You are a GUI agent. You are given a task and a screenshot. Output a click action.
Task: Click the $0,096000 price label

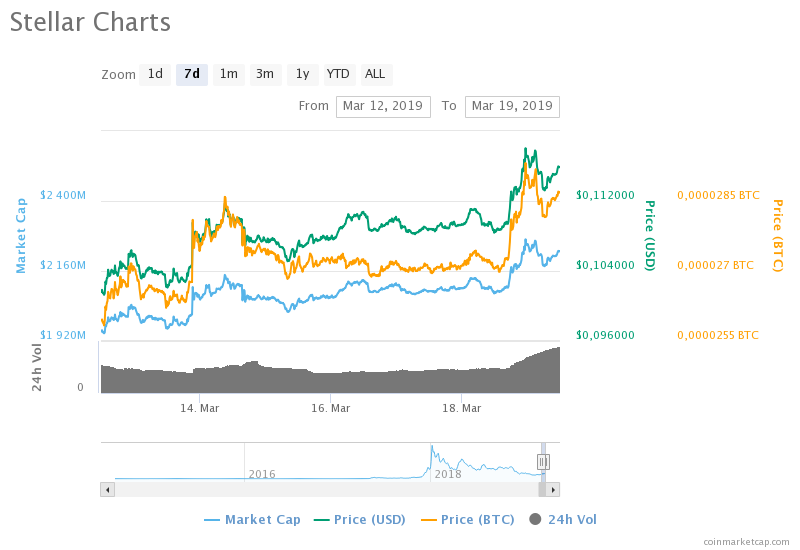[605, 335]
